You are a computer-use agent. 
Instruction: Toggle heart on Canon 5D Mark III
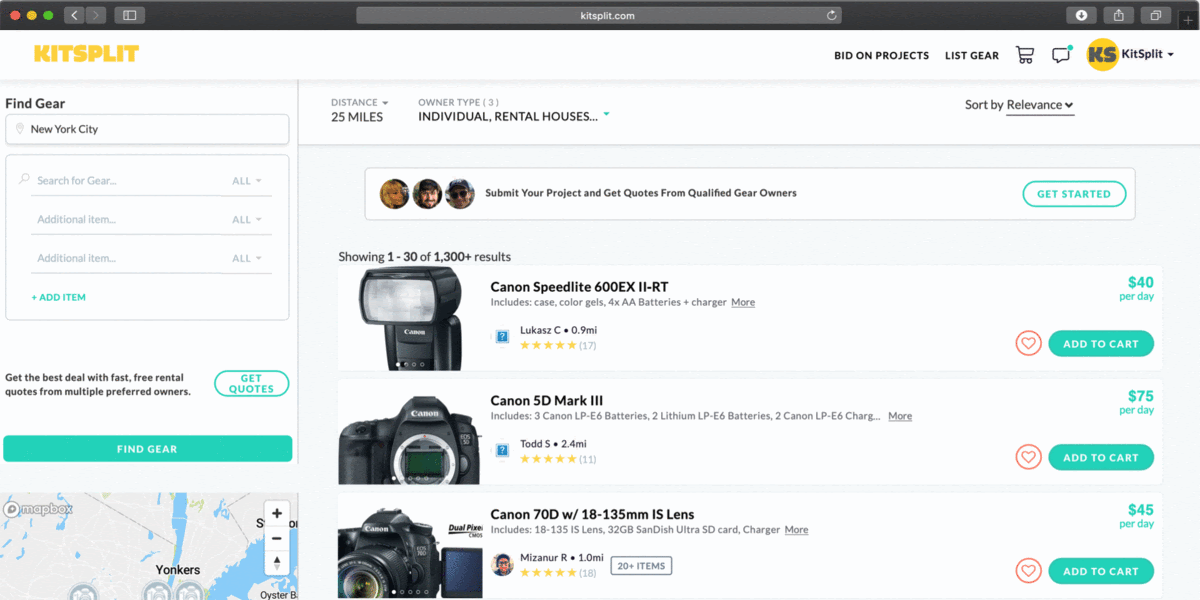pos(1028,458)
